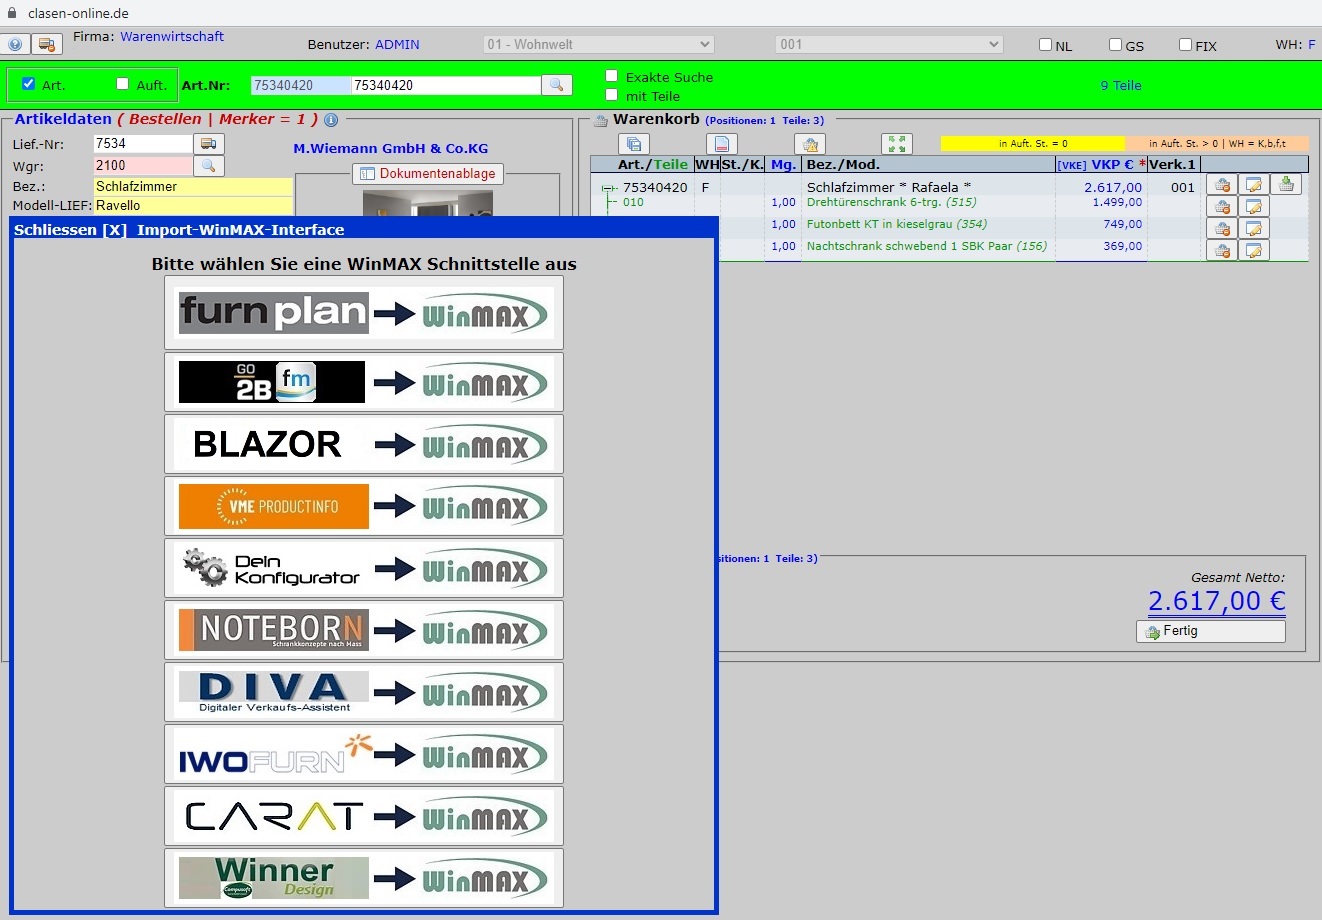This screenshot has width=1322, height=920.
Task: Choose the IWOFURN to WinMAX interface
Action: click(364, 754)
